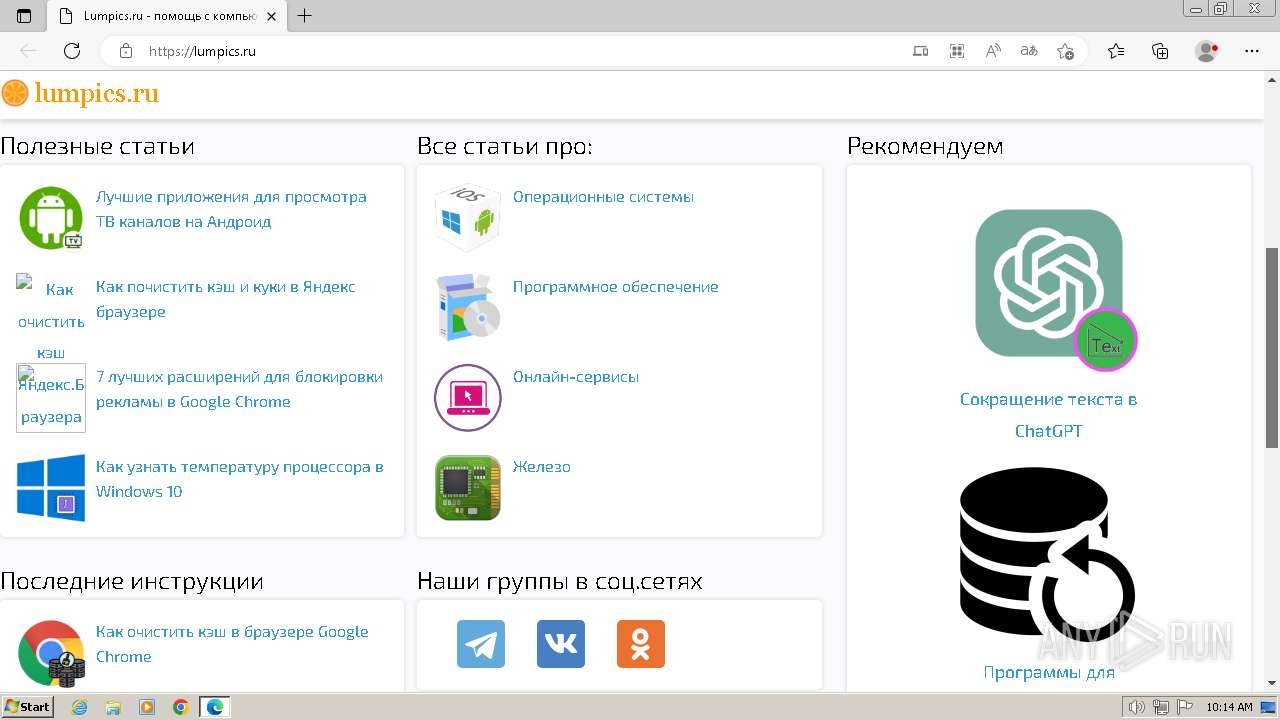Open link Как почистить кэш и куки в Яндекс
The height and width of the screenshot is (720, 1280).
click(226, 299)
